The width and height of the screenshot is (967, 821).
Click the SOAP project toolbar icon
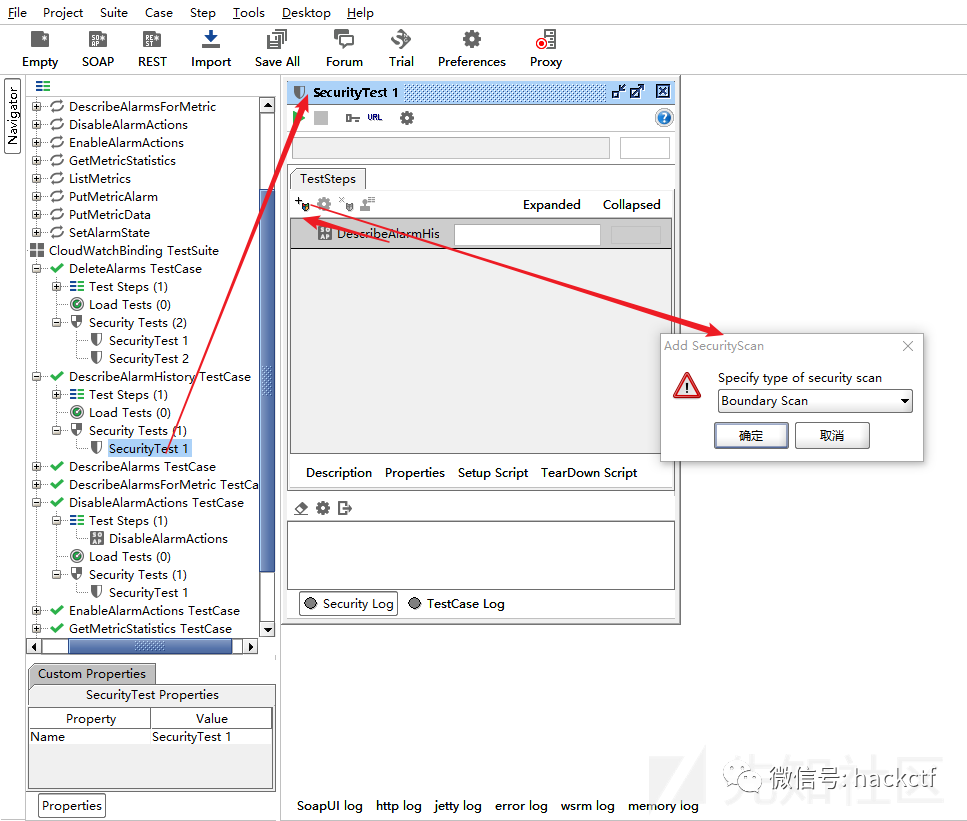click(97, 49)
